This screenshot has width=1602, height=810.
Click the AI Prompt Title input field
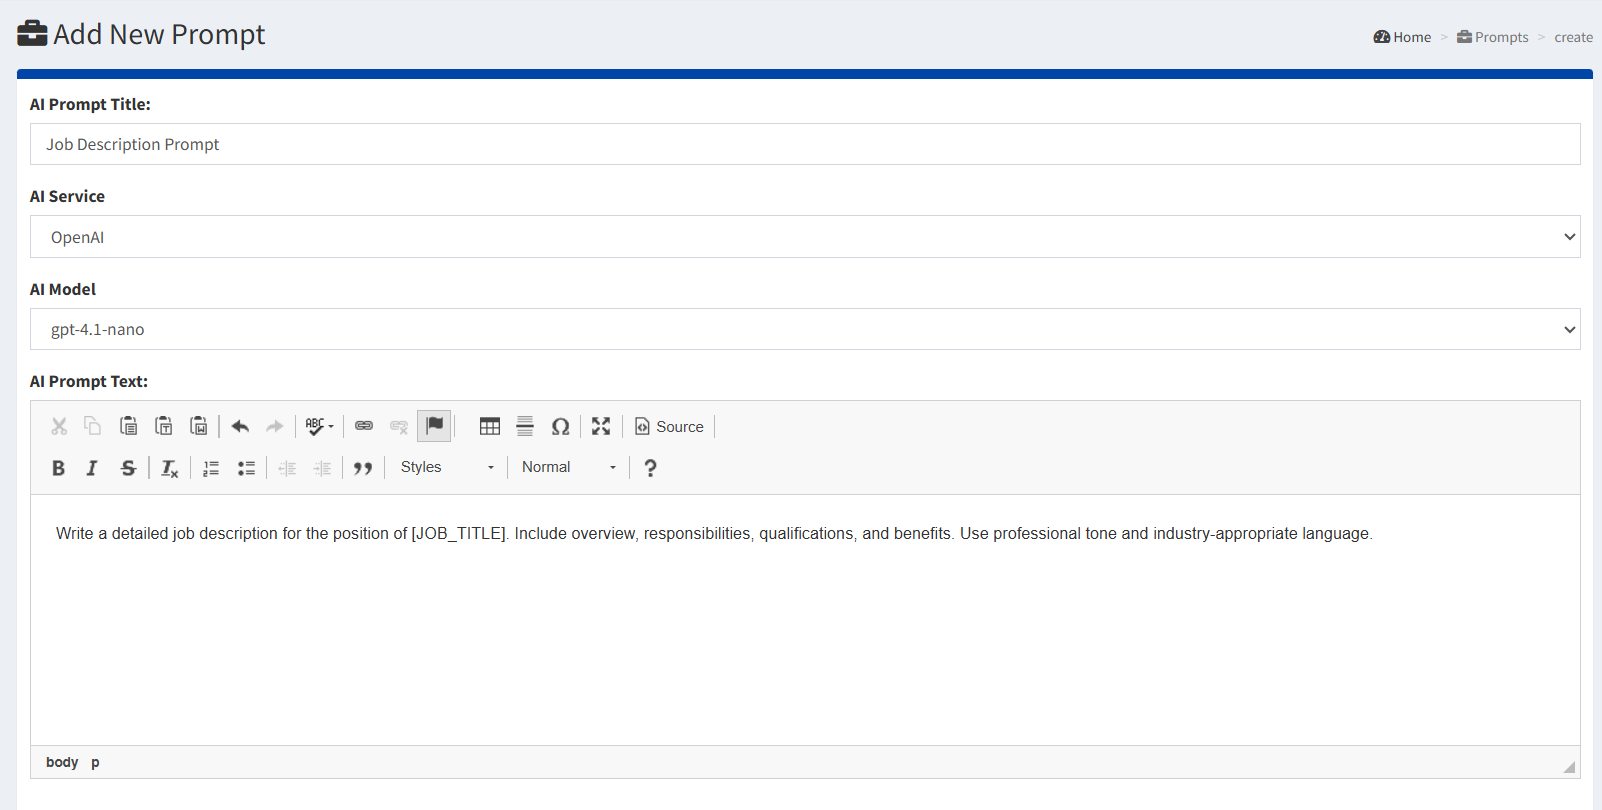point(804,145)
